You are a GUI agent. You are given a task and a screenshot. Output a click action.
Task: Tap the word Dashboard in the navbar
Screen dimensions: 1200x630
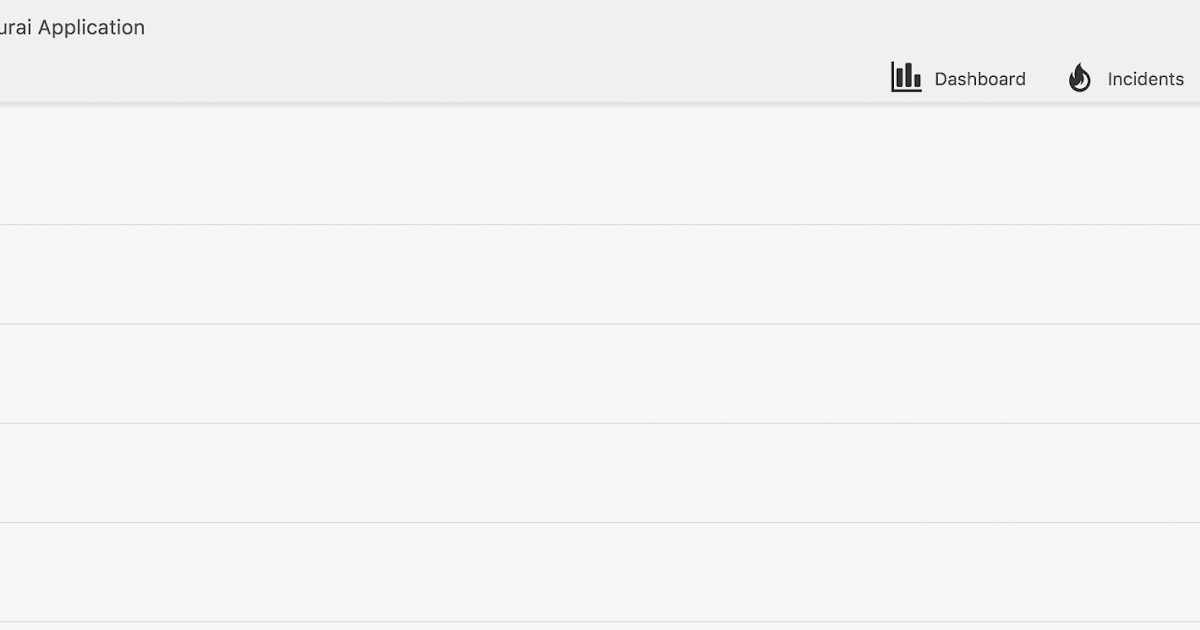point(980,79)
